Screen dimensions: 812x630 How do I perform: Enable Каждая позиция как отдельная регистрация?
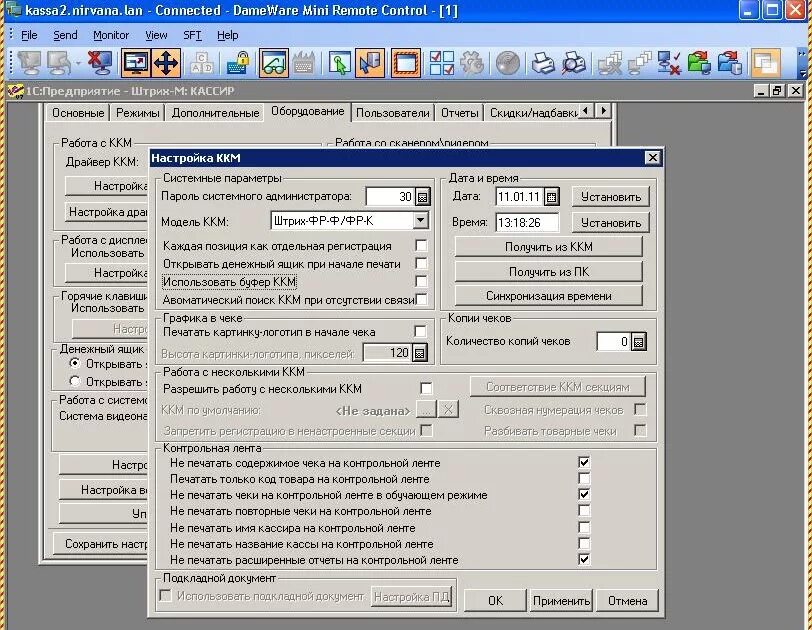421,245
